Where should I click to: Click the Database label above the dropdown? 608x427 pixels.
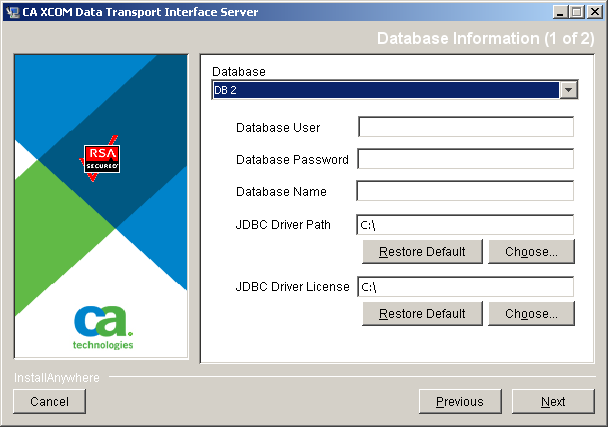click(239, 72)
